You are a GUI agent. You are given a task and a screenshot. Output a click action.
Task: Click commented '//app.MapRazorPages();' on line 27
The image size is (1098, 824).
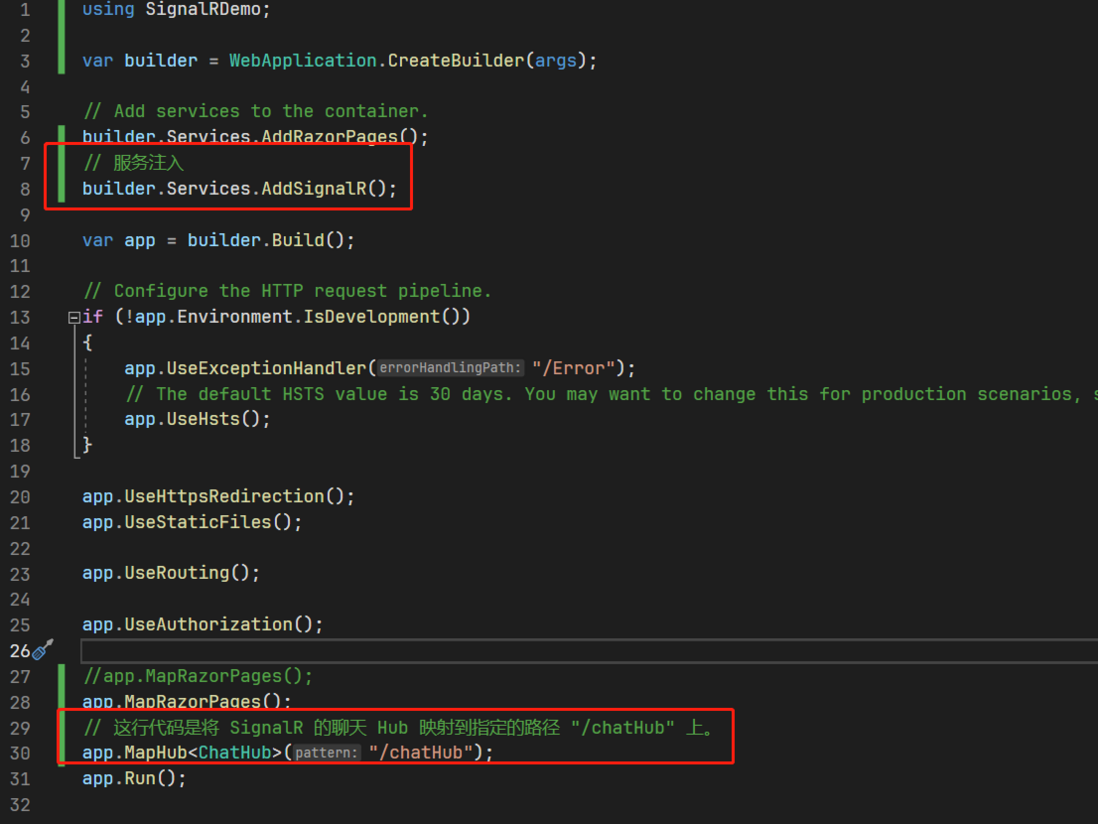tap(197, 676)
